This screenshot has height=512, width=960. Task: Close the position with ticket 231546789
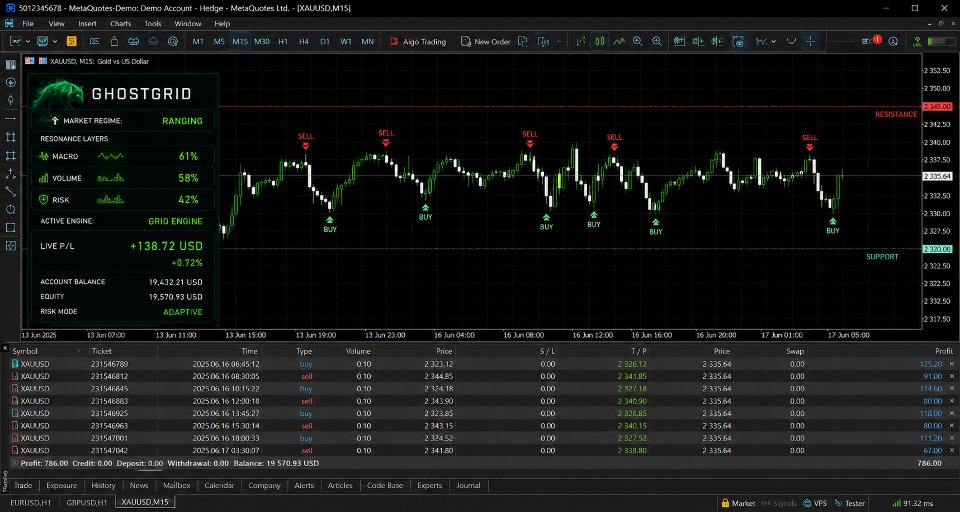951,364
